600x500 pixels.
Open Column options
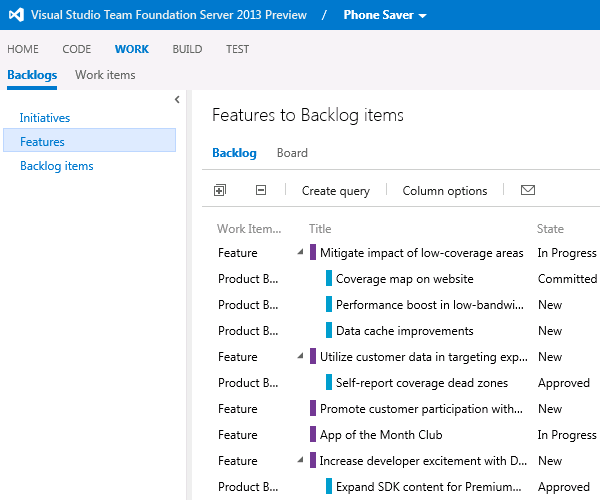(445, 191)
